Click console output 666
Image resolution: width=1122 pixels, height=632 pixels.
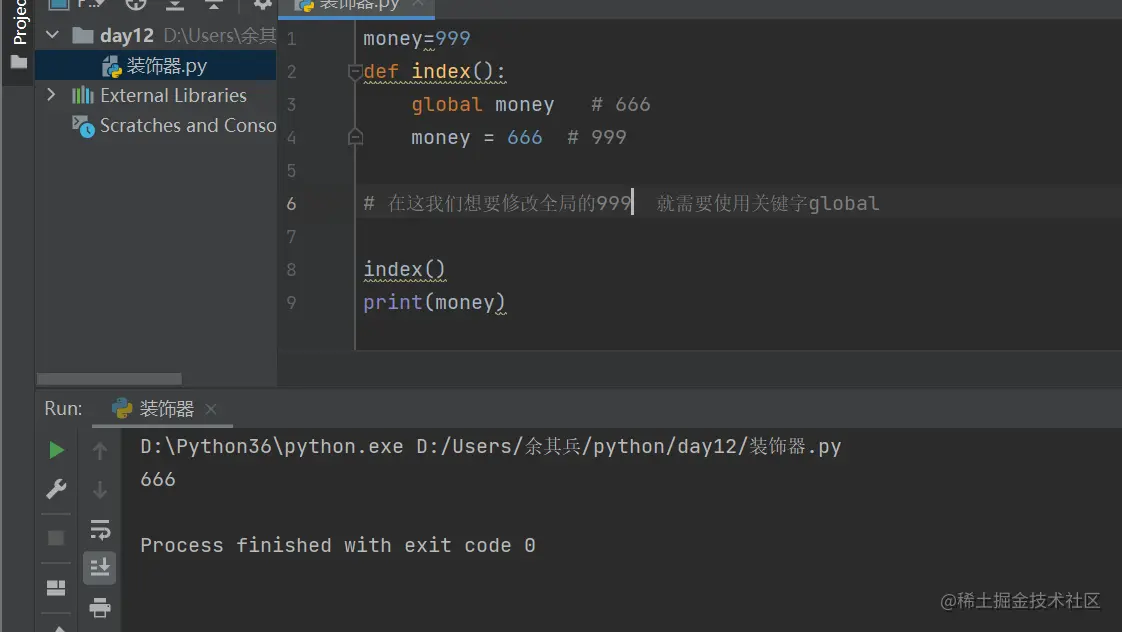pos(157,479)
